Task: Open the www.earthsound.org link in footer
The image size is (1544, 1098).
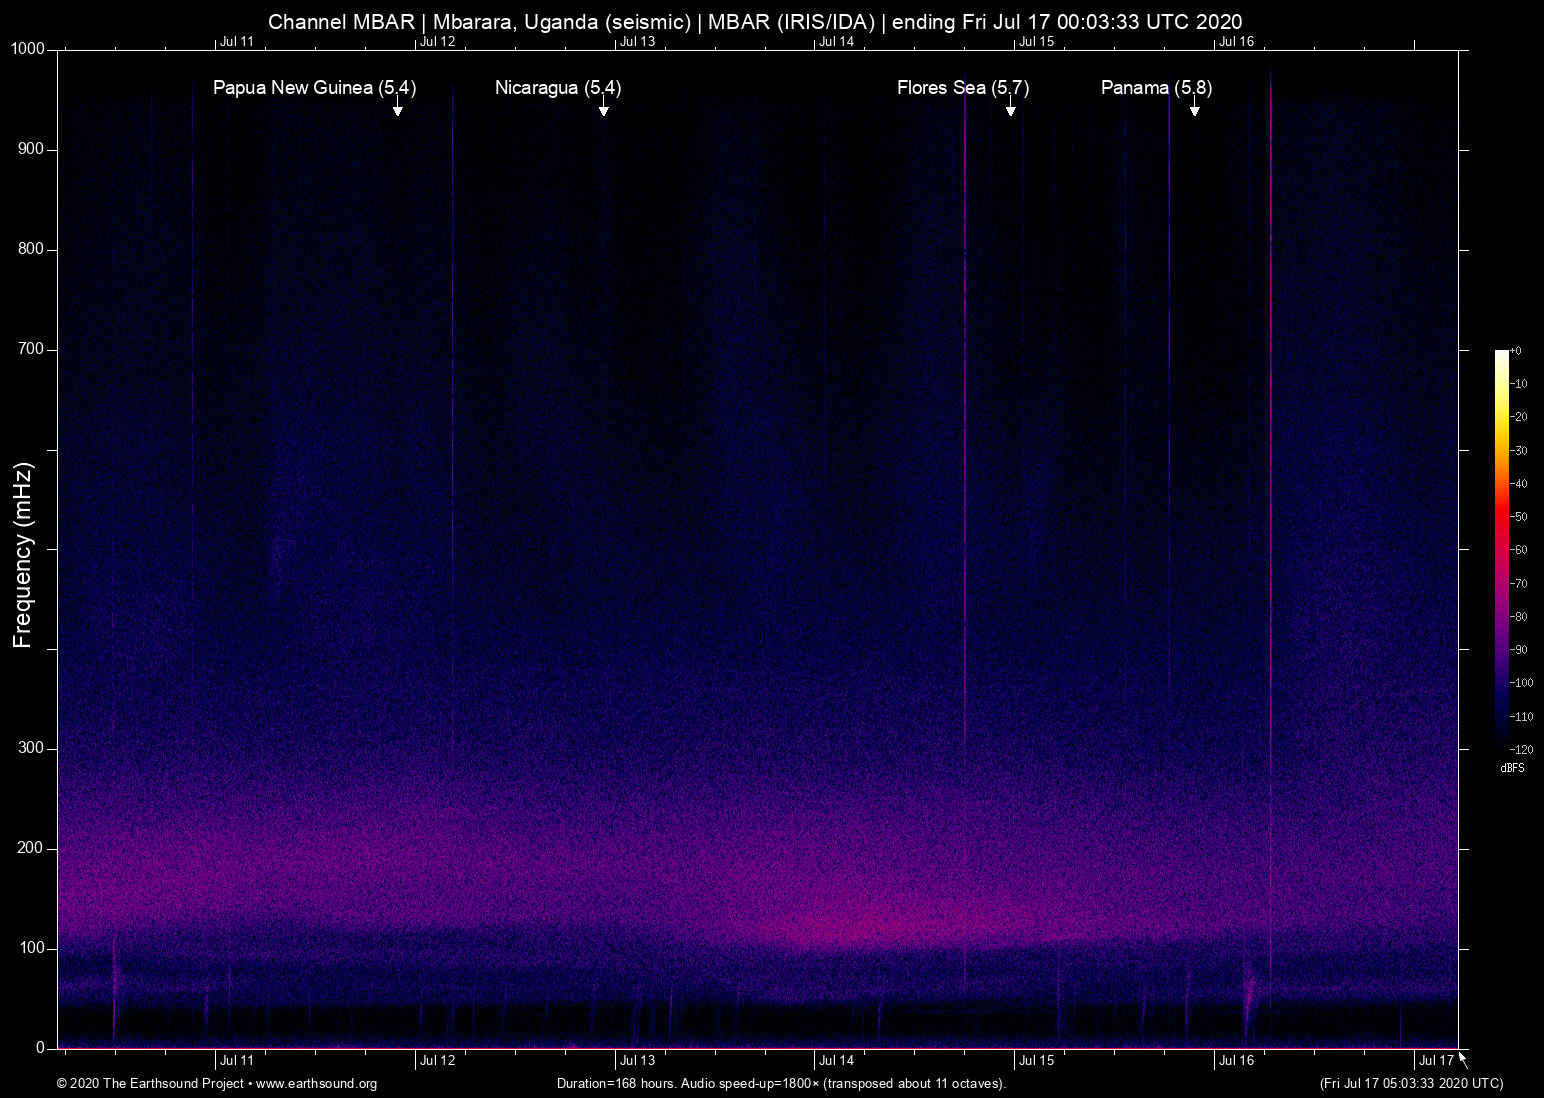Action: tap(316, 1084)
